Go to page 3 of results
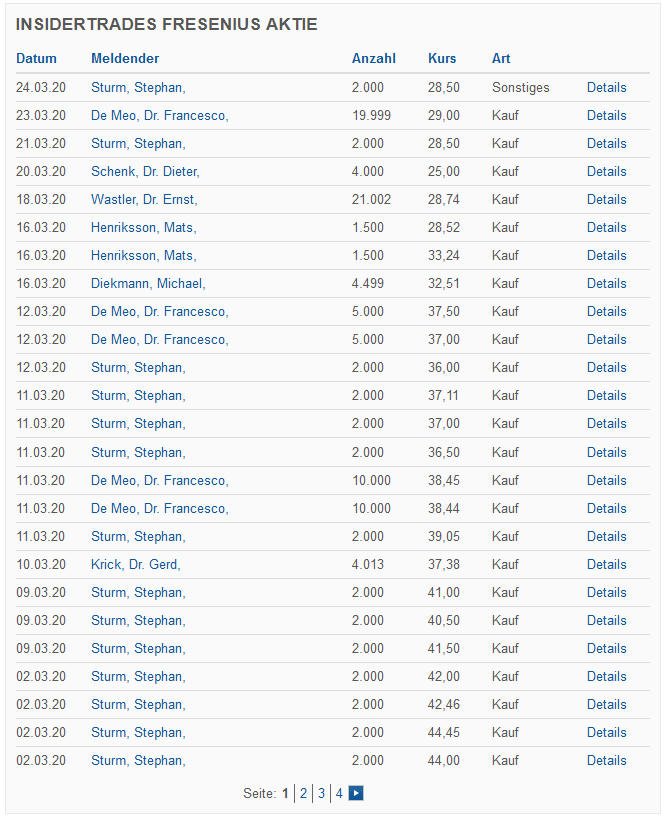Screen dimensions: 667x820 321,793
